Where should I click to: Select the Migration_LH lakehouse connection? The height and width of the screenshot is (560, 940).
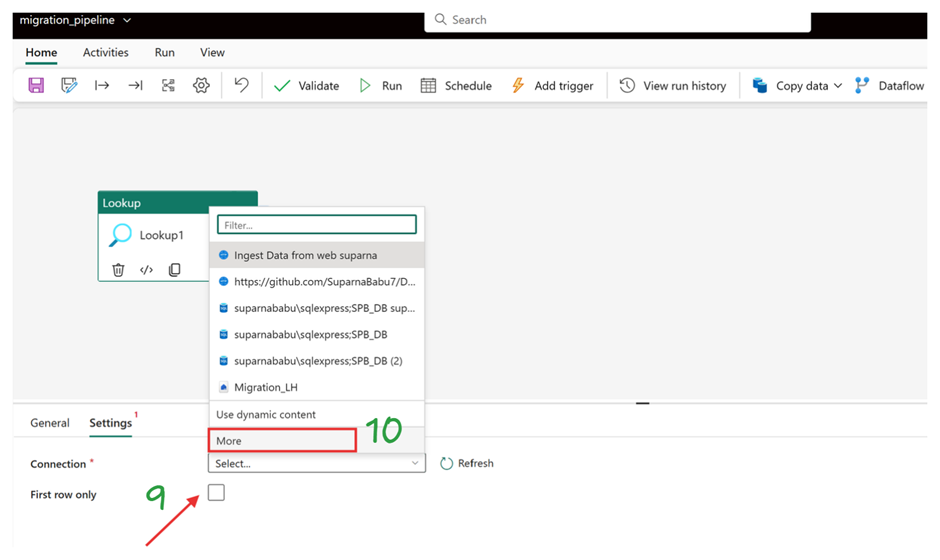(317, 387)
